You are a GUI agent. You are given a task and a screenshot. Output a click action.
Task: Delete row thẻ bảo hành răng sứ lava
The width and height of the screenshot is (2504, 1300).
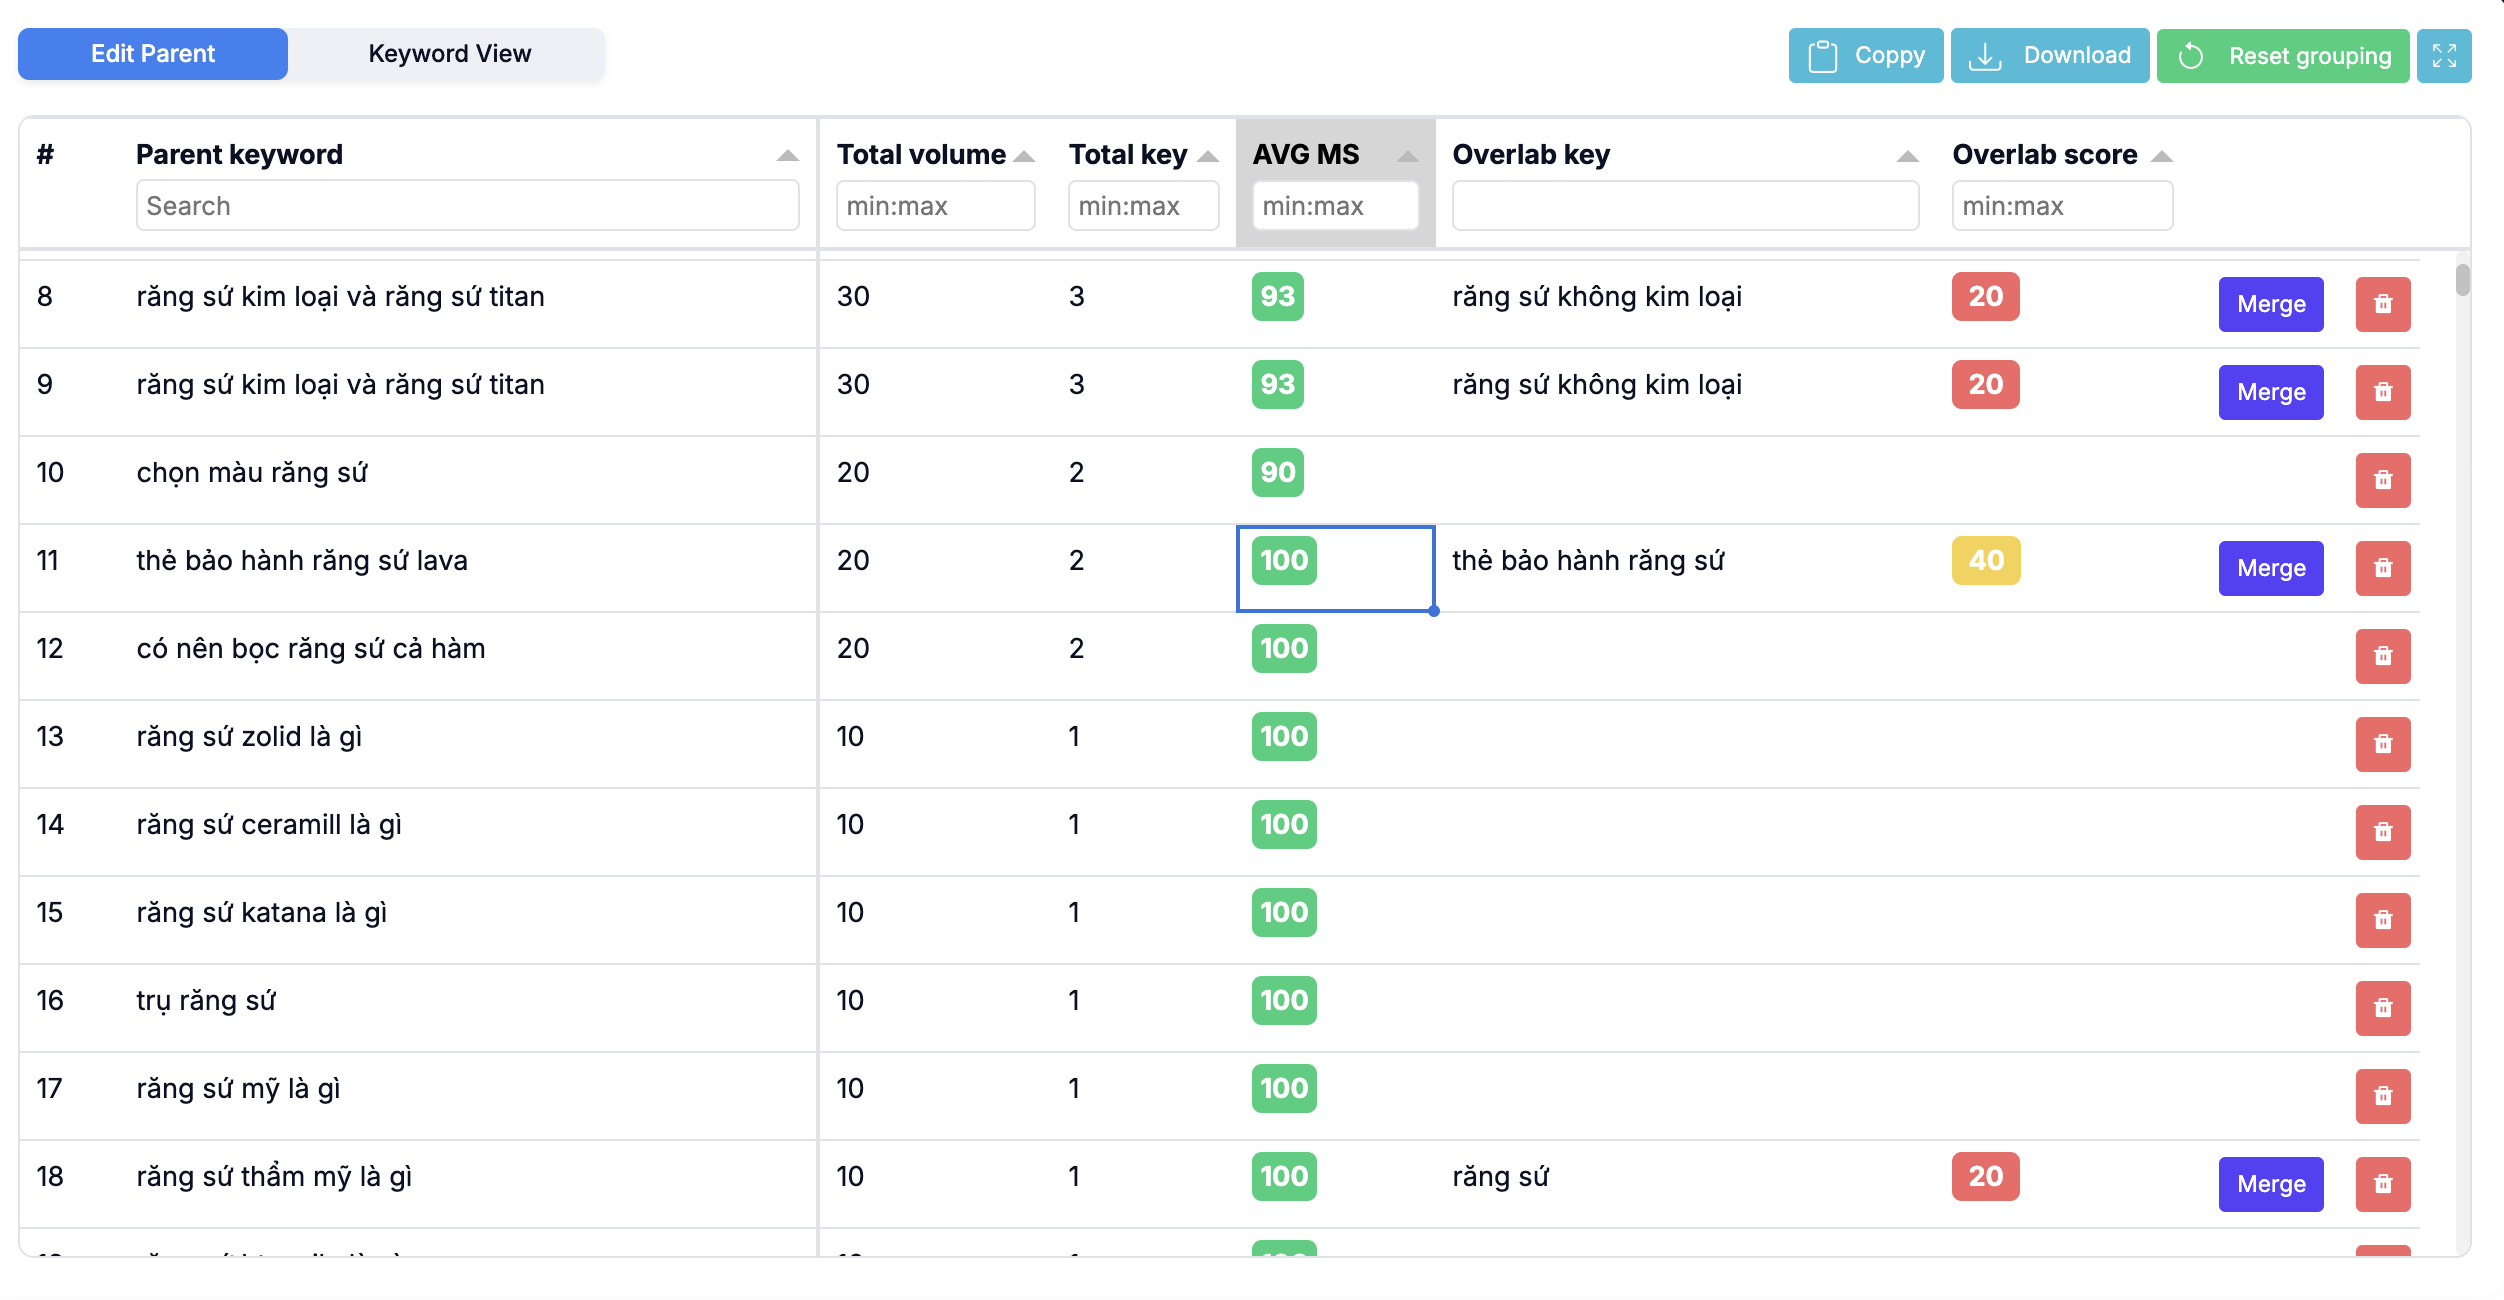(2382, 568)
